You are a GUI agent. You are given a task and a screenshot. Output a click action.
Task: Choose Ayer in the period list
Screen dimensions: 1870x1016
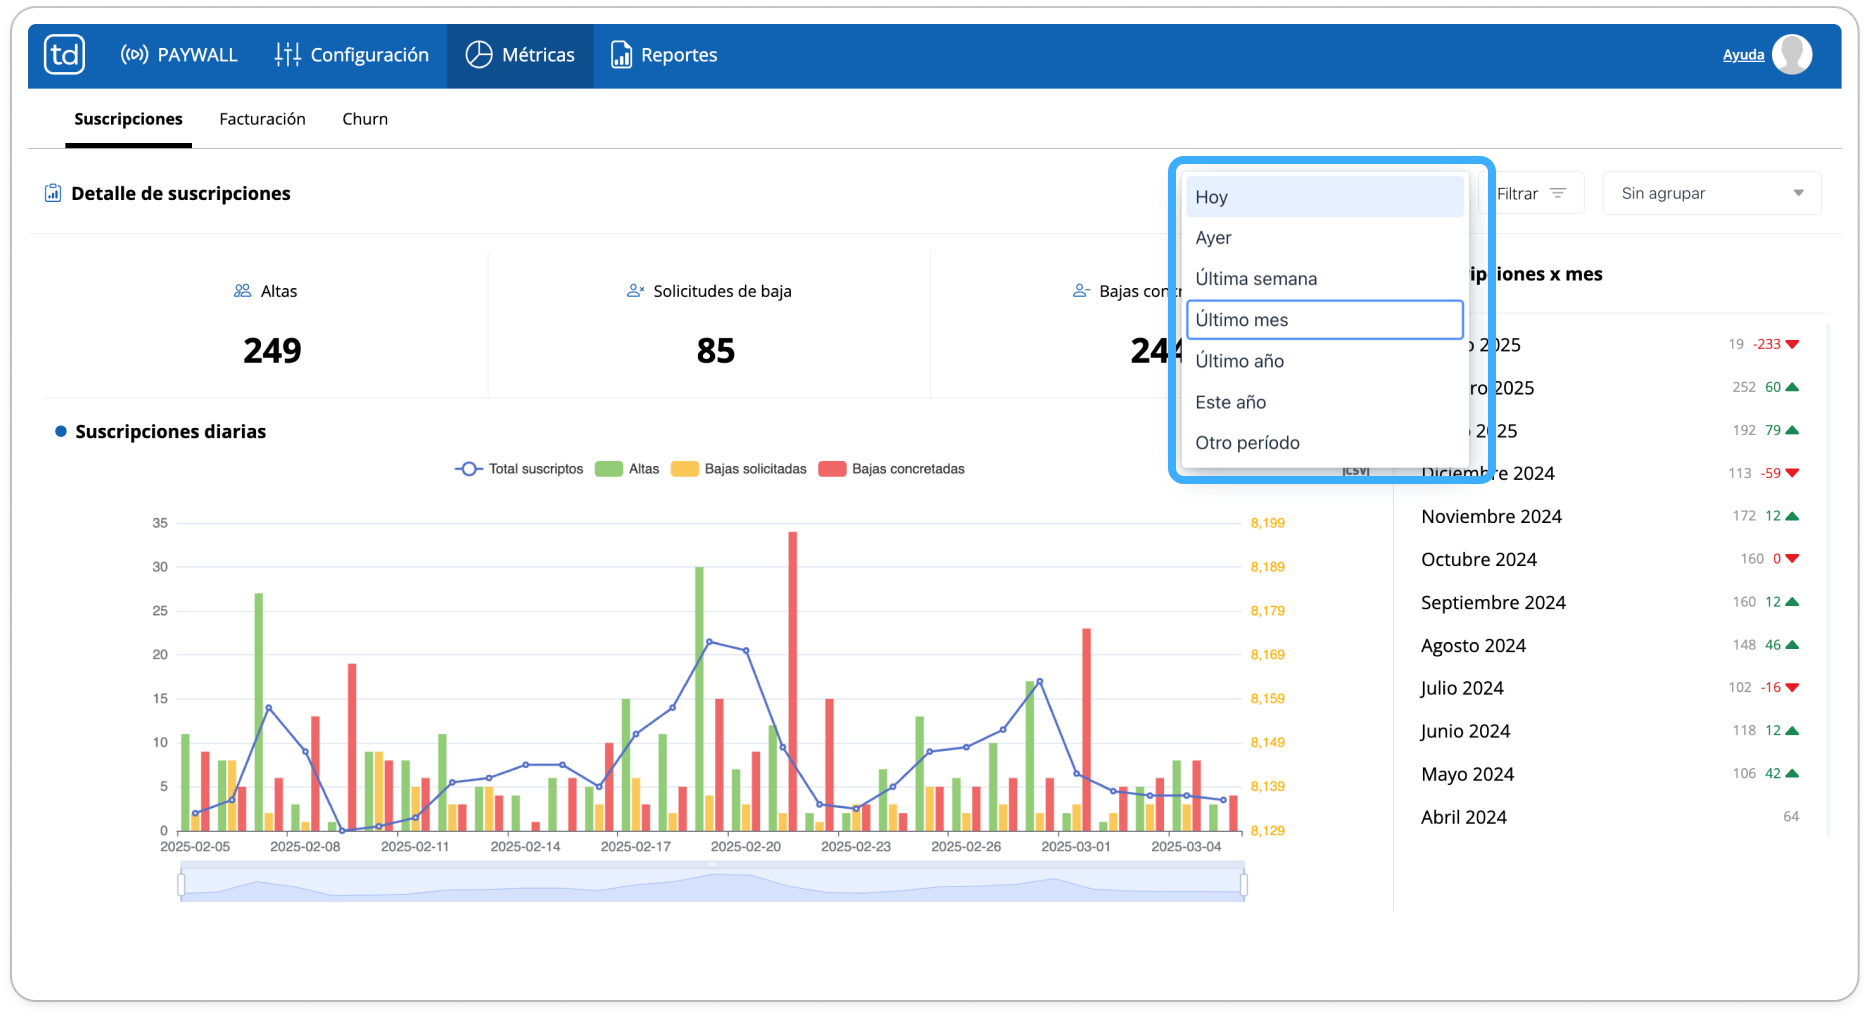click(x=1324, y=238)
